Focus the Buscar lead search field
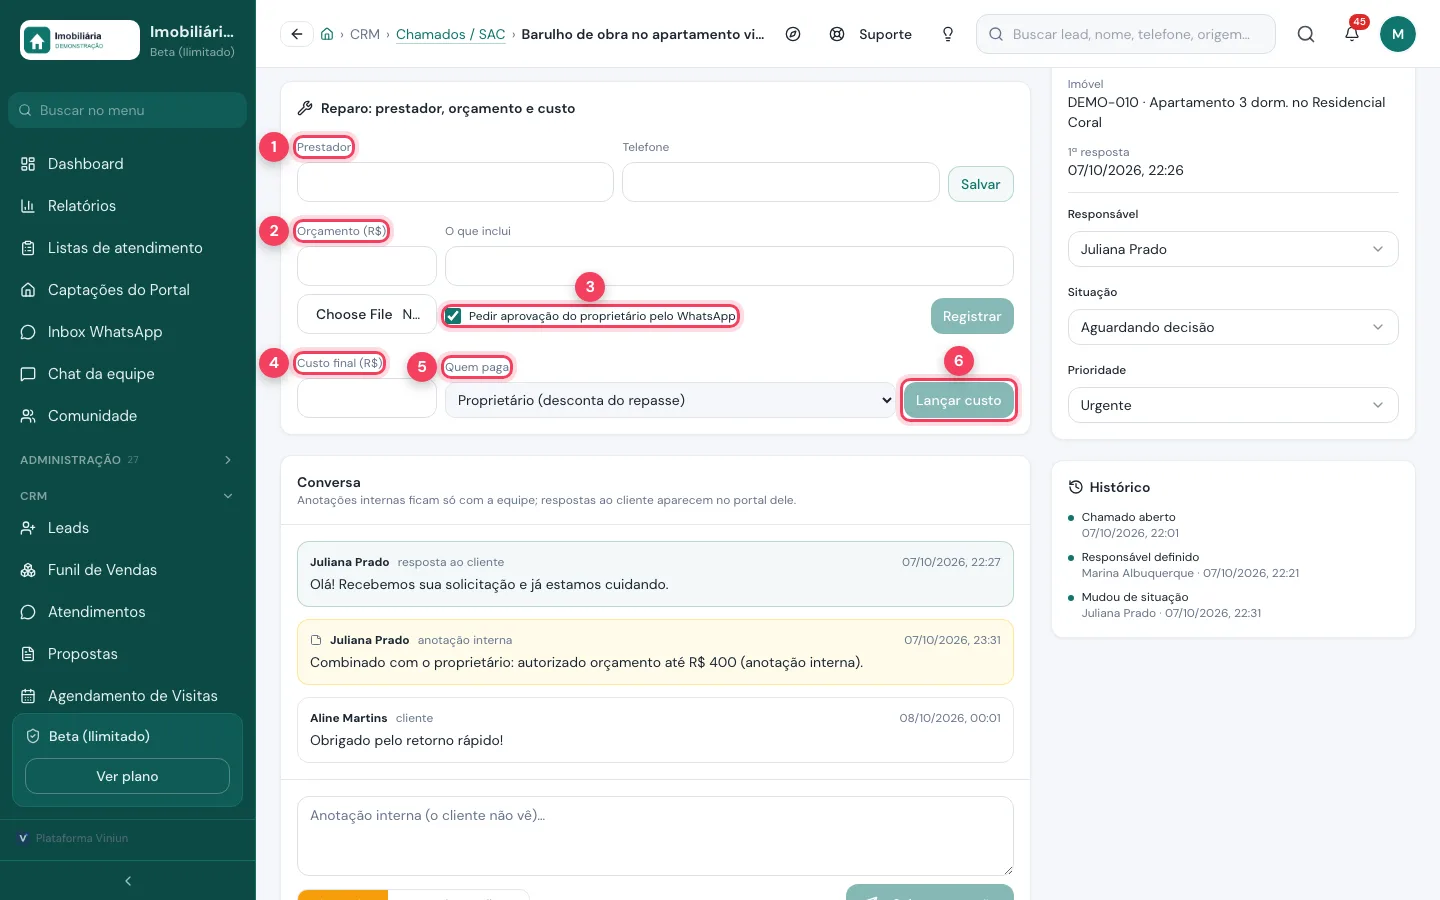The height and width of the screenshot is (900, 1440). point(1126,34)
